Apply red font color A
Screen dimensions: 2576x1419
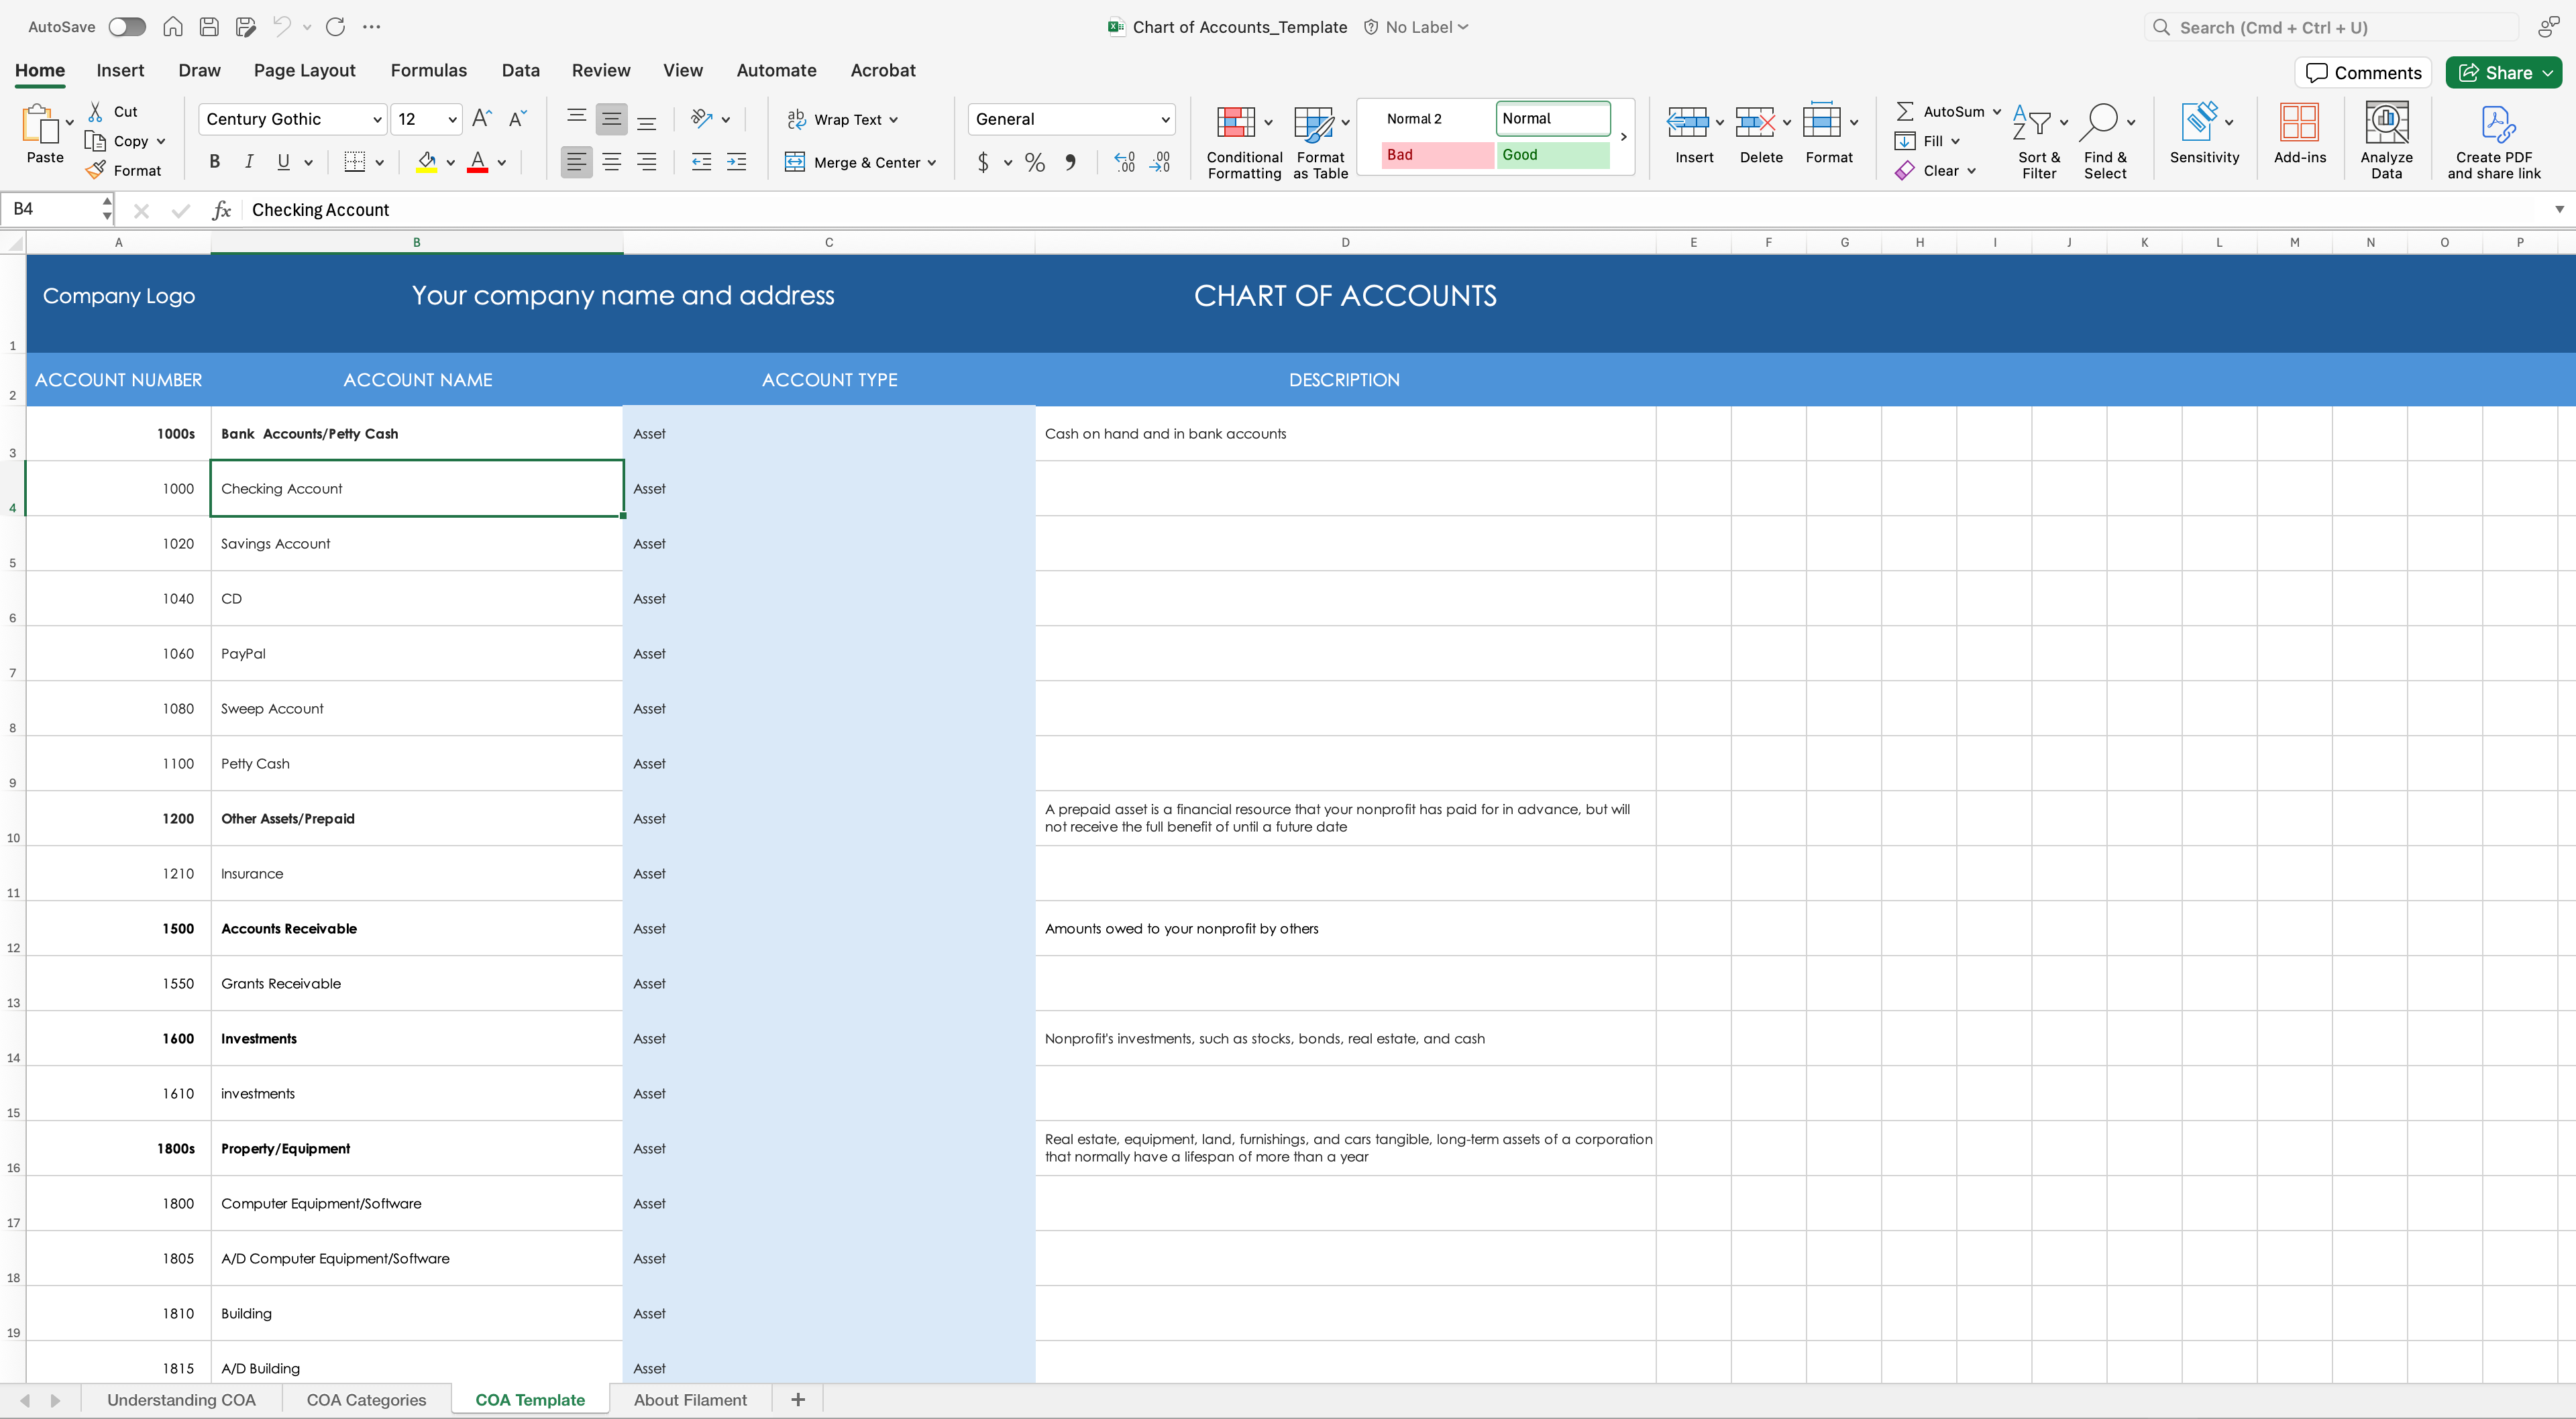(478, 162)
